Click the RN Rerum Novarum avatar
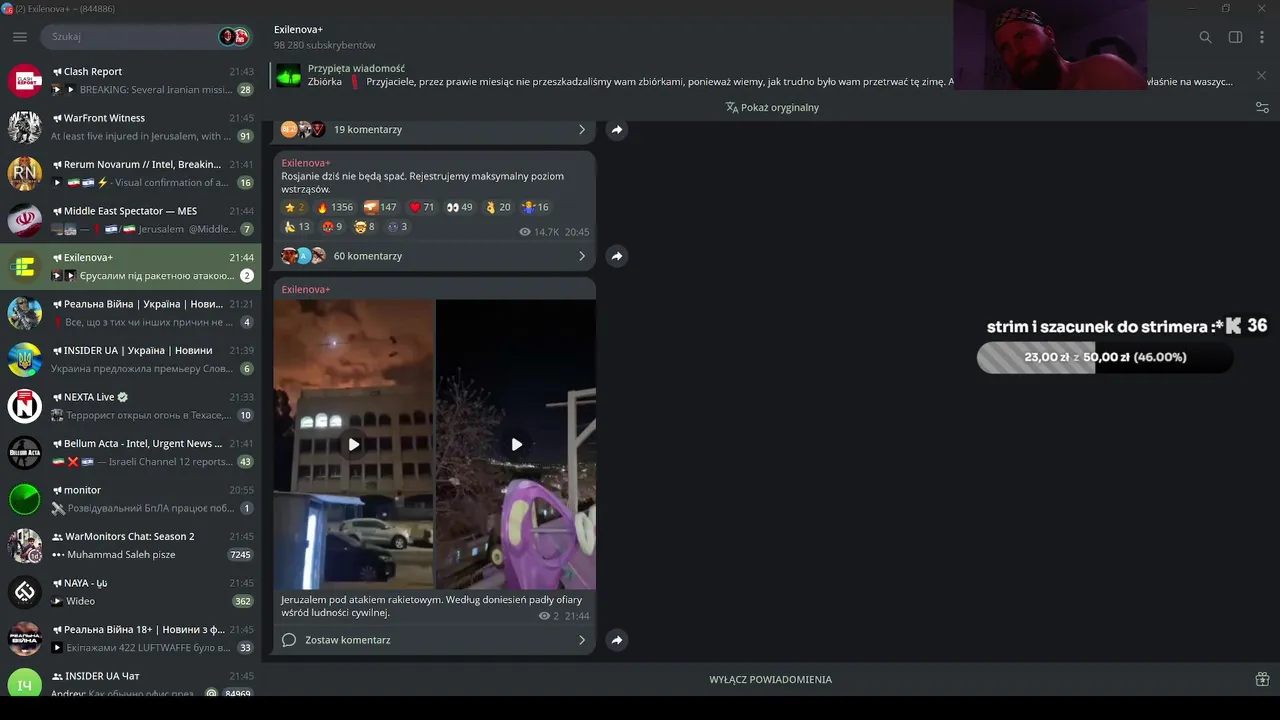Viewport: 1280px width, 720px height. coord(24,174)
